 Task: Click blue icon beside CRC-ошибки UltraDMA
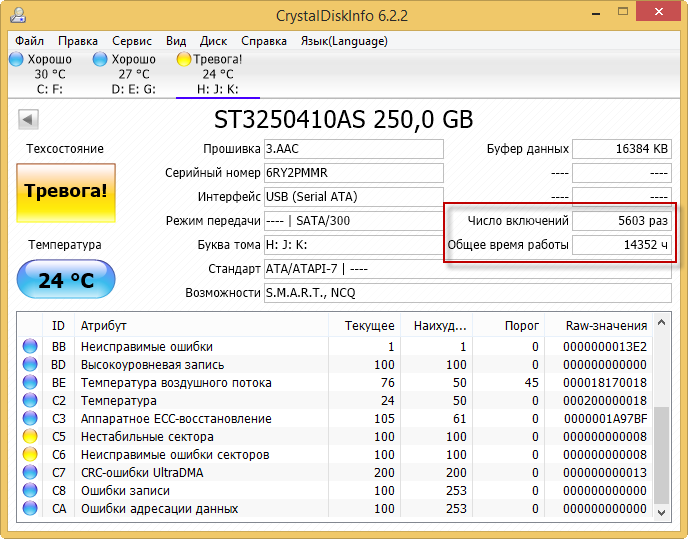[30, 473]
